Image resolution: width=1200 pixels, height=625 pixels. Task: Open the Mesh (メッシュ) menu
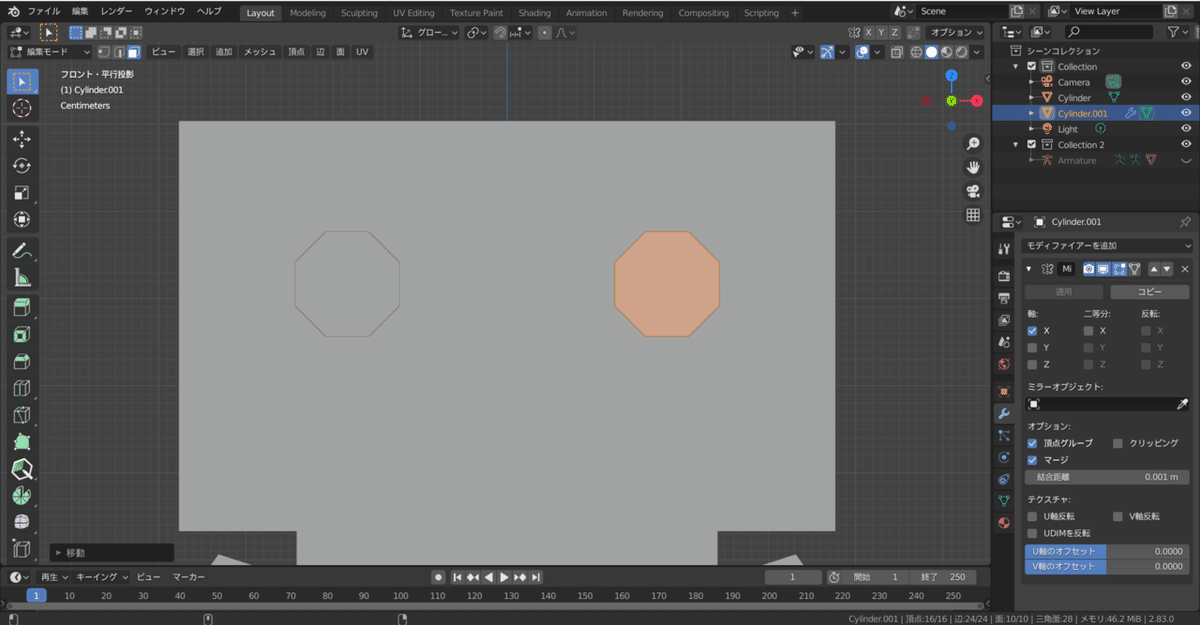pos(260,52)
